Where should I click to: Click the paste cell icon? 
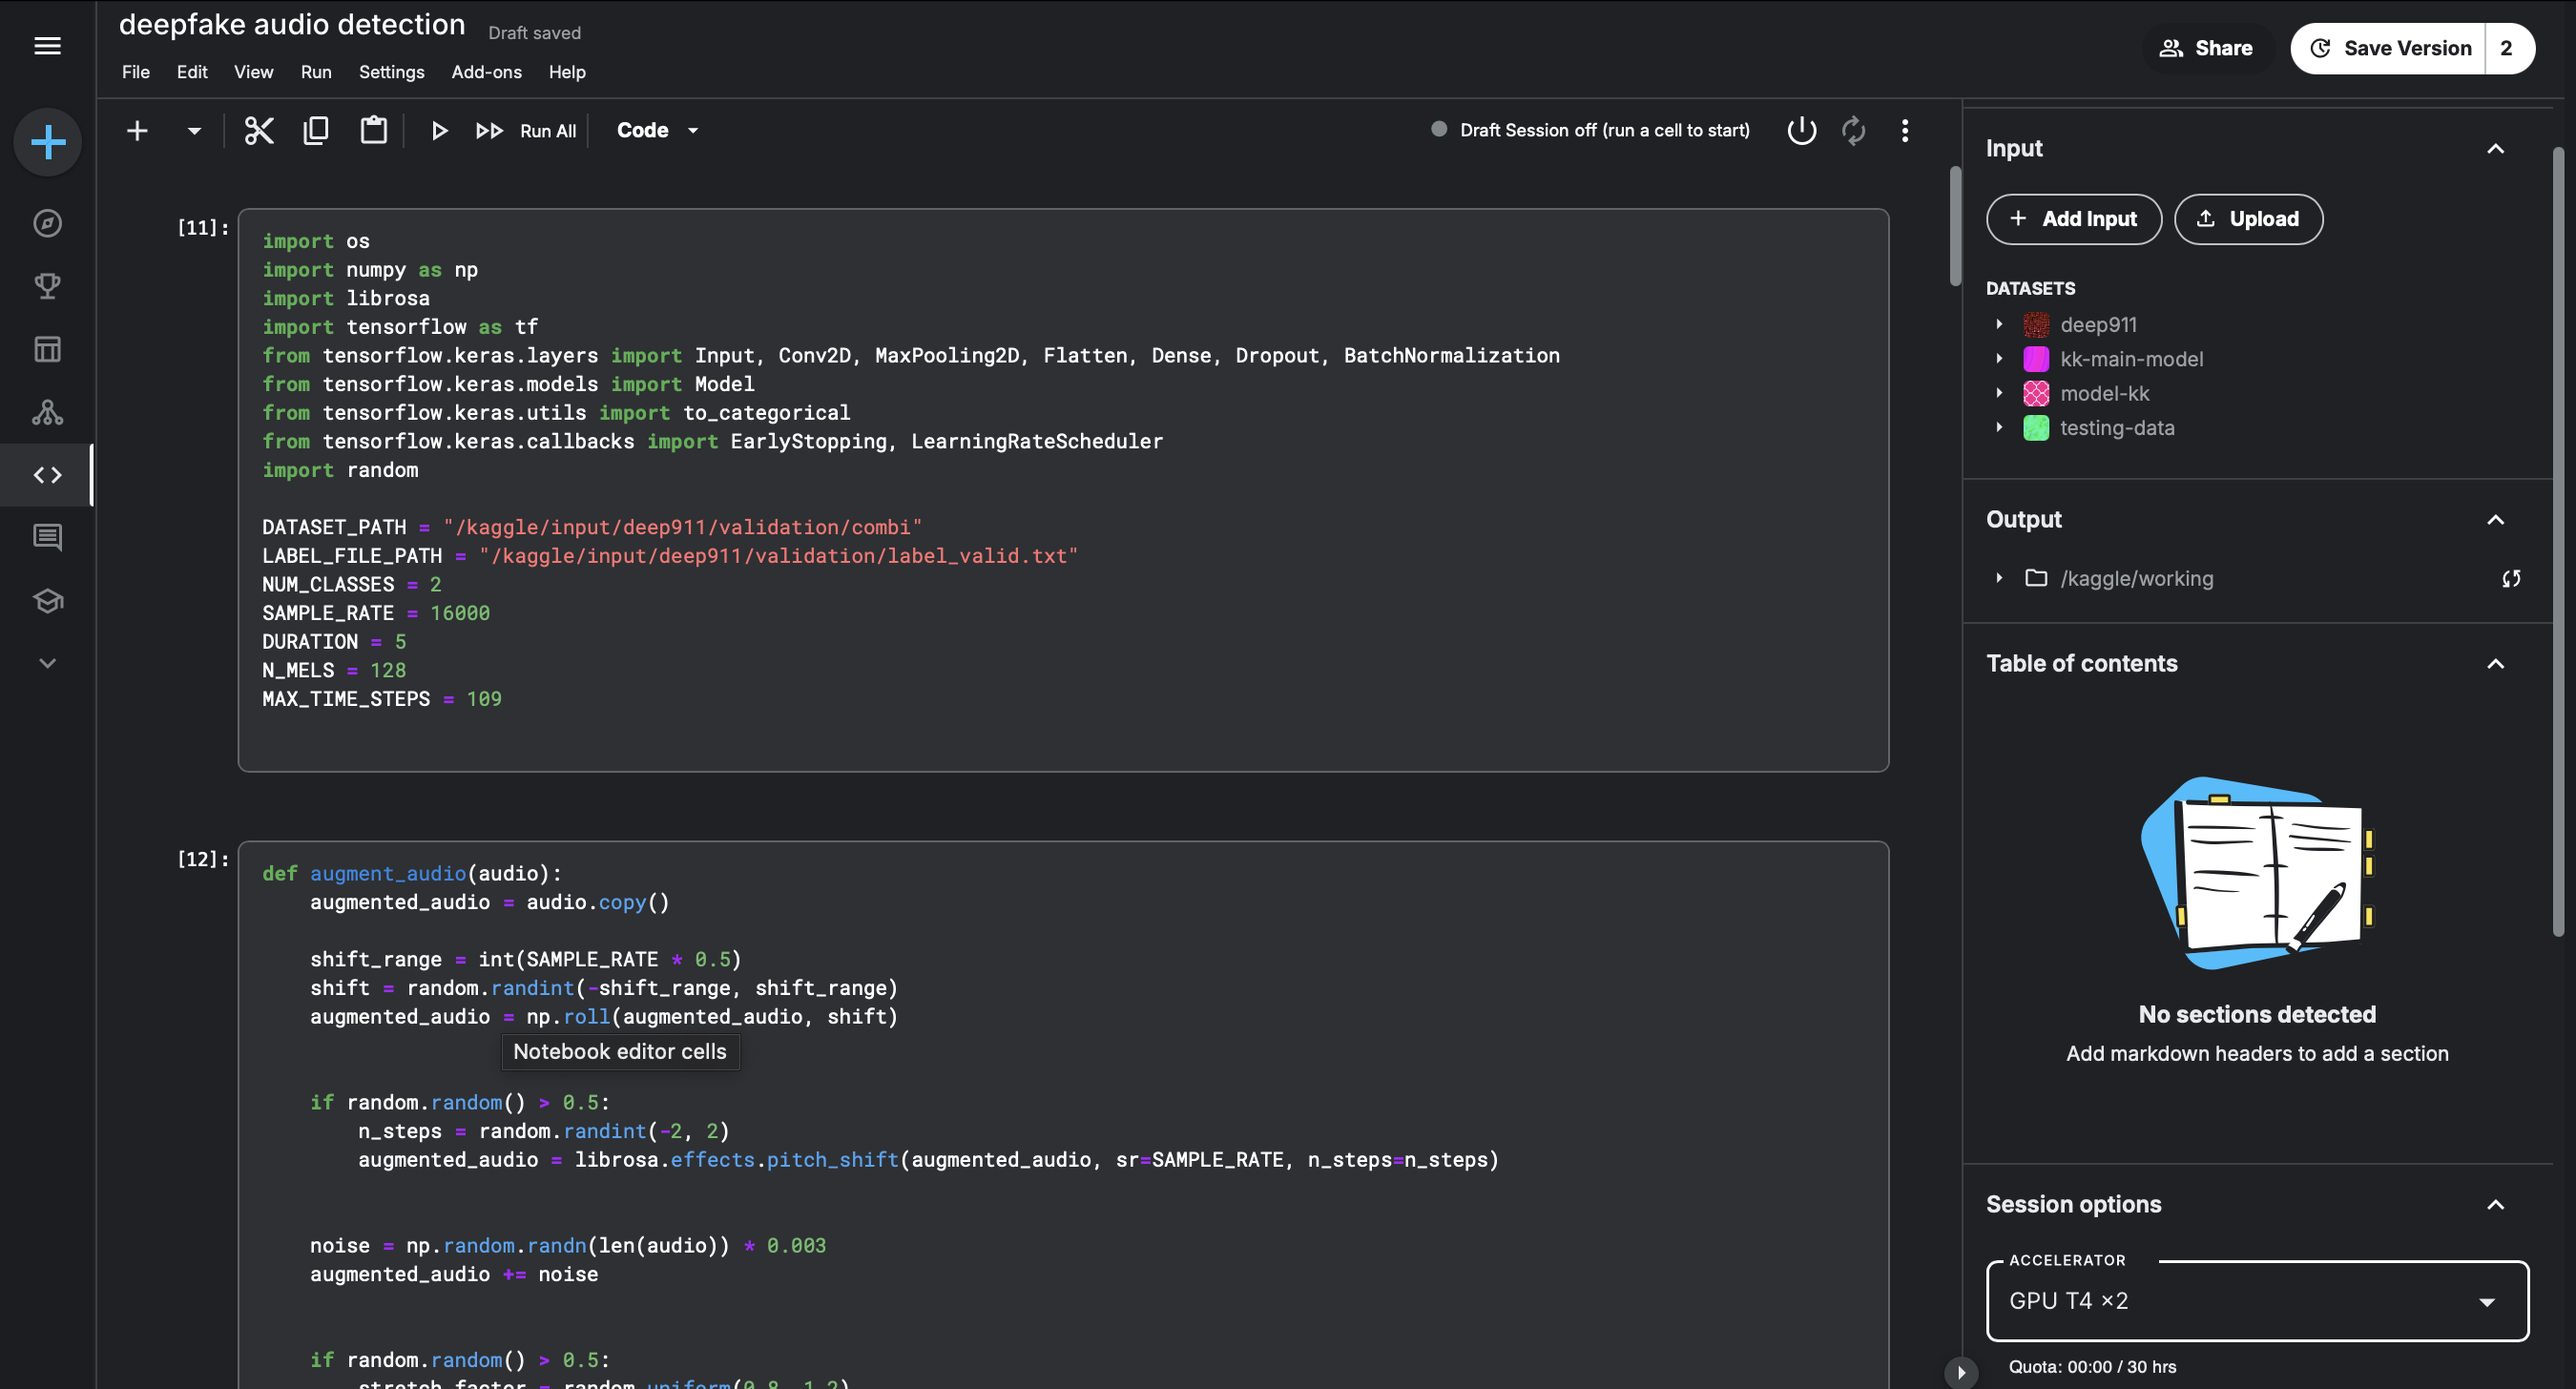point(373,130)
